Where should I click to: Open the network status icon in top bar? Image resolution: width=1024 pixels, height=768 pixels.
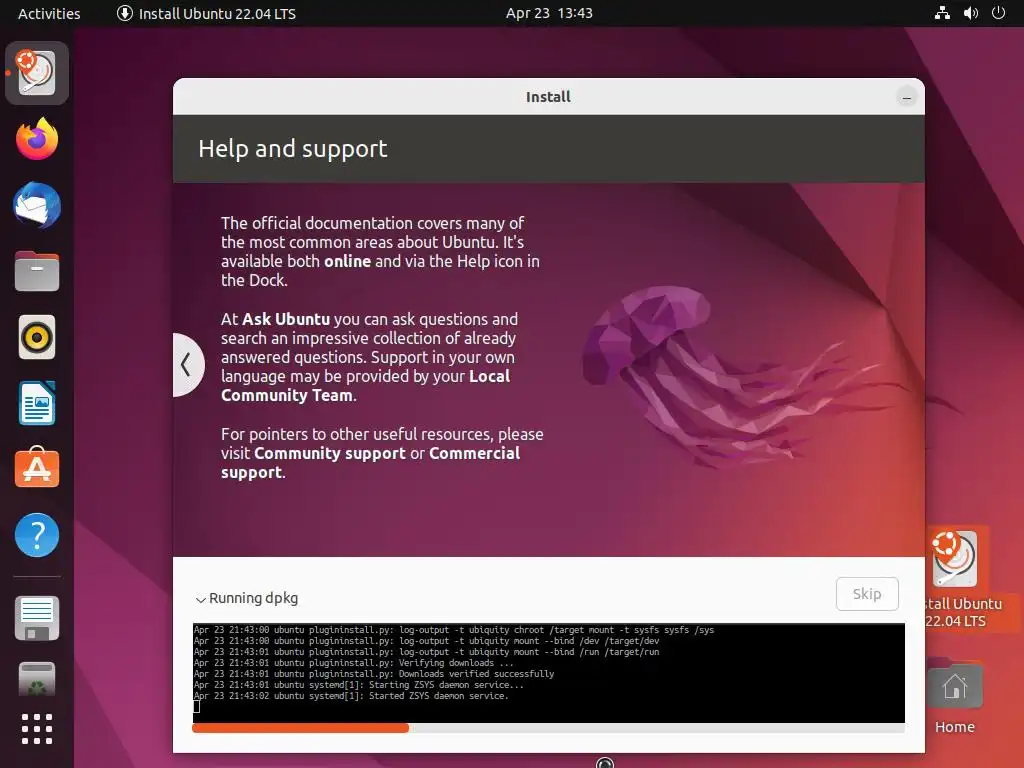[942, 13]
